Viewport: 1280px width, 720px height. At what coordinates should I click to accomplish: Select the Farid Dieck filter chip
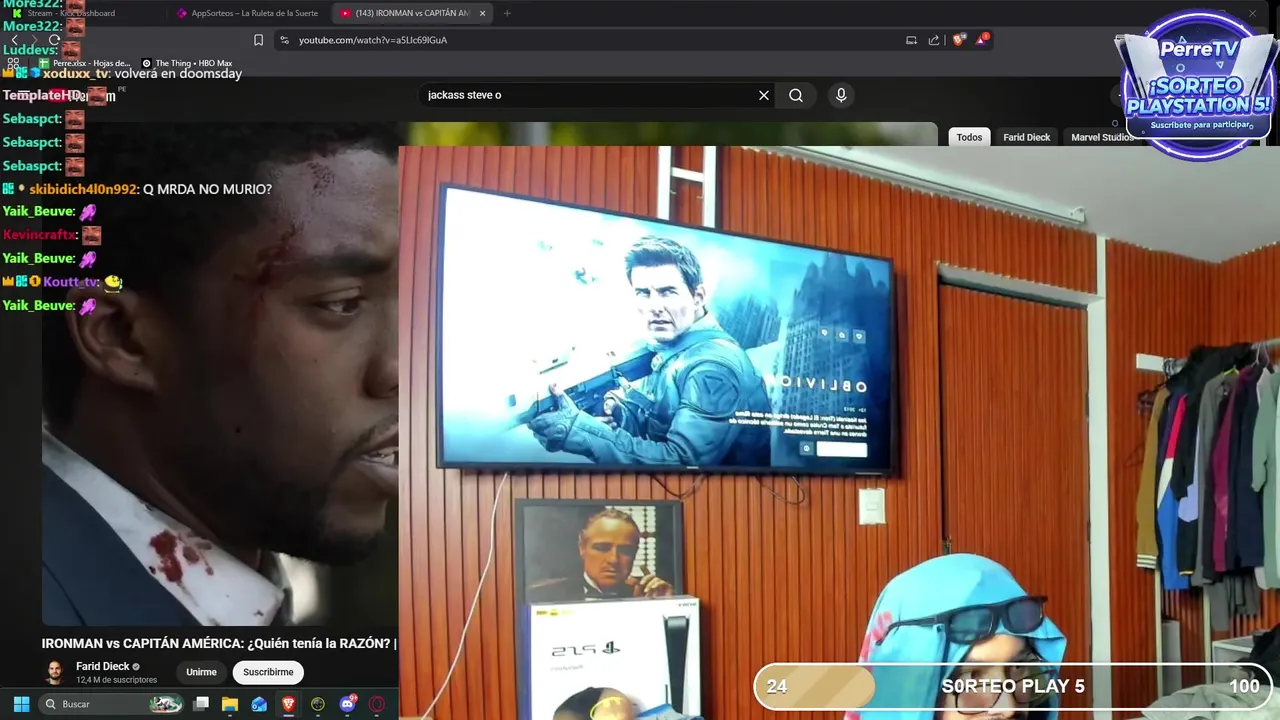click(x=1026, y=137)
